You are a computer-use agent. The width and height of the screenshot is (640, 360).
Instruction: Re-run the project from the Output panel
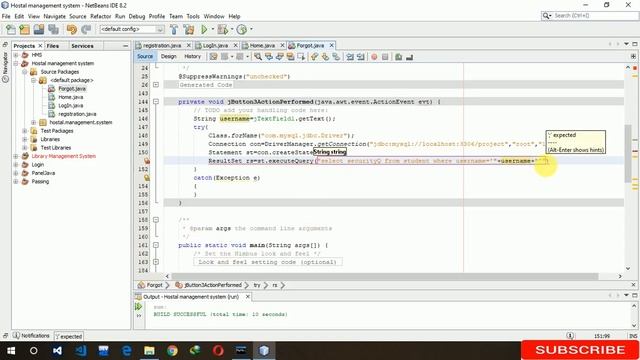[139, 307]
